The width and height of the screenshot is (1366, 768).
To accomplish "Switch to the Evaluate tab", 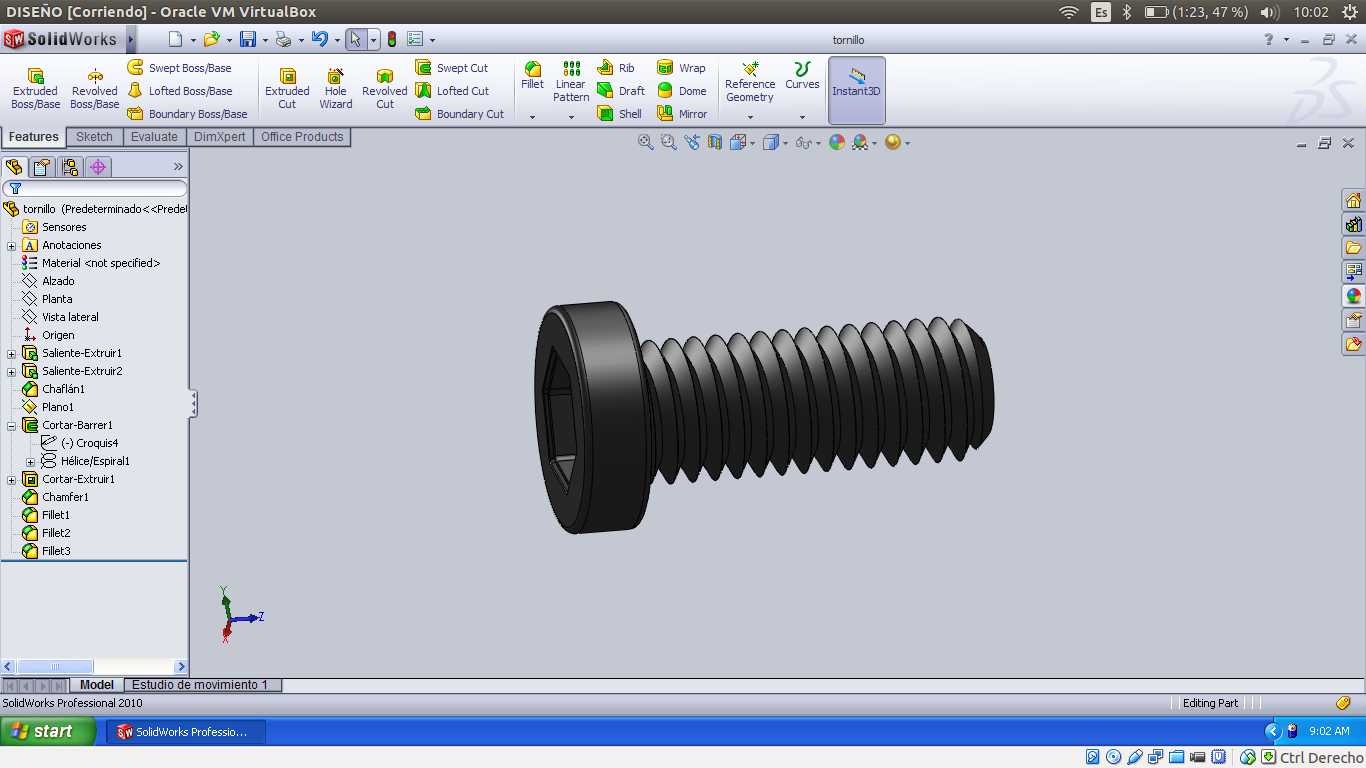I will [154, 137].
